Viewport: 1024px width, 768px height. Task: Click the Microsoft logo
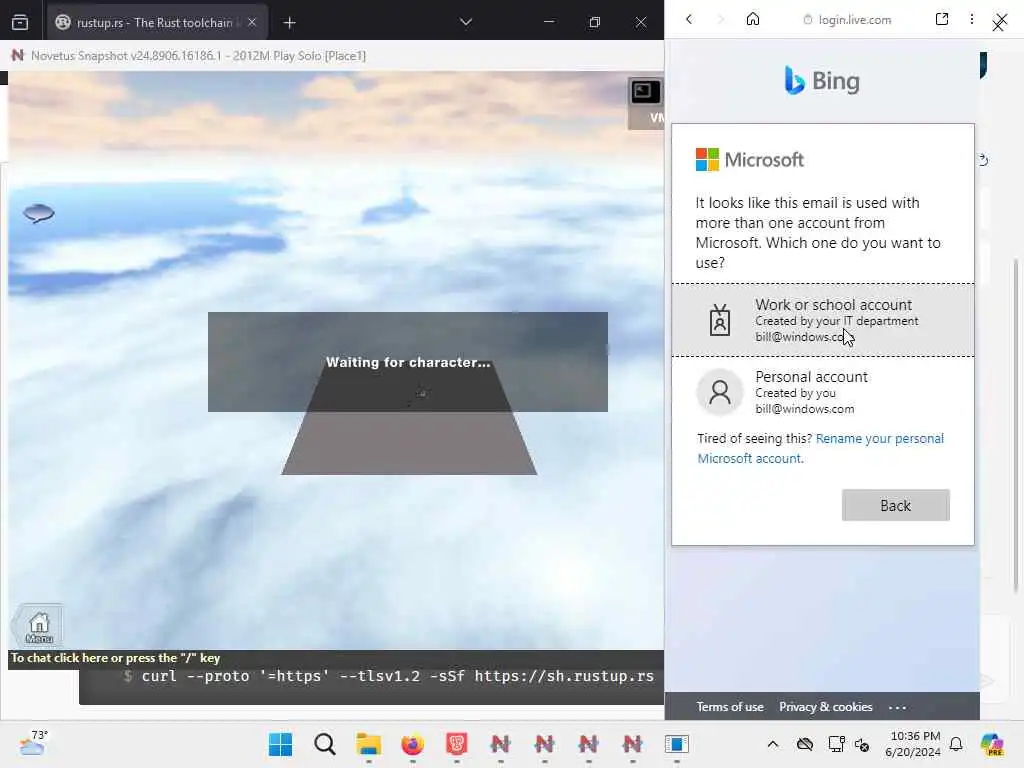pos(750,159)
